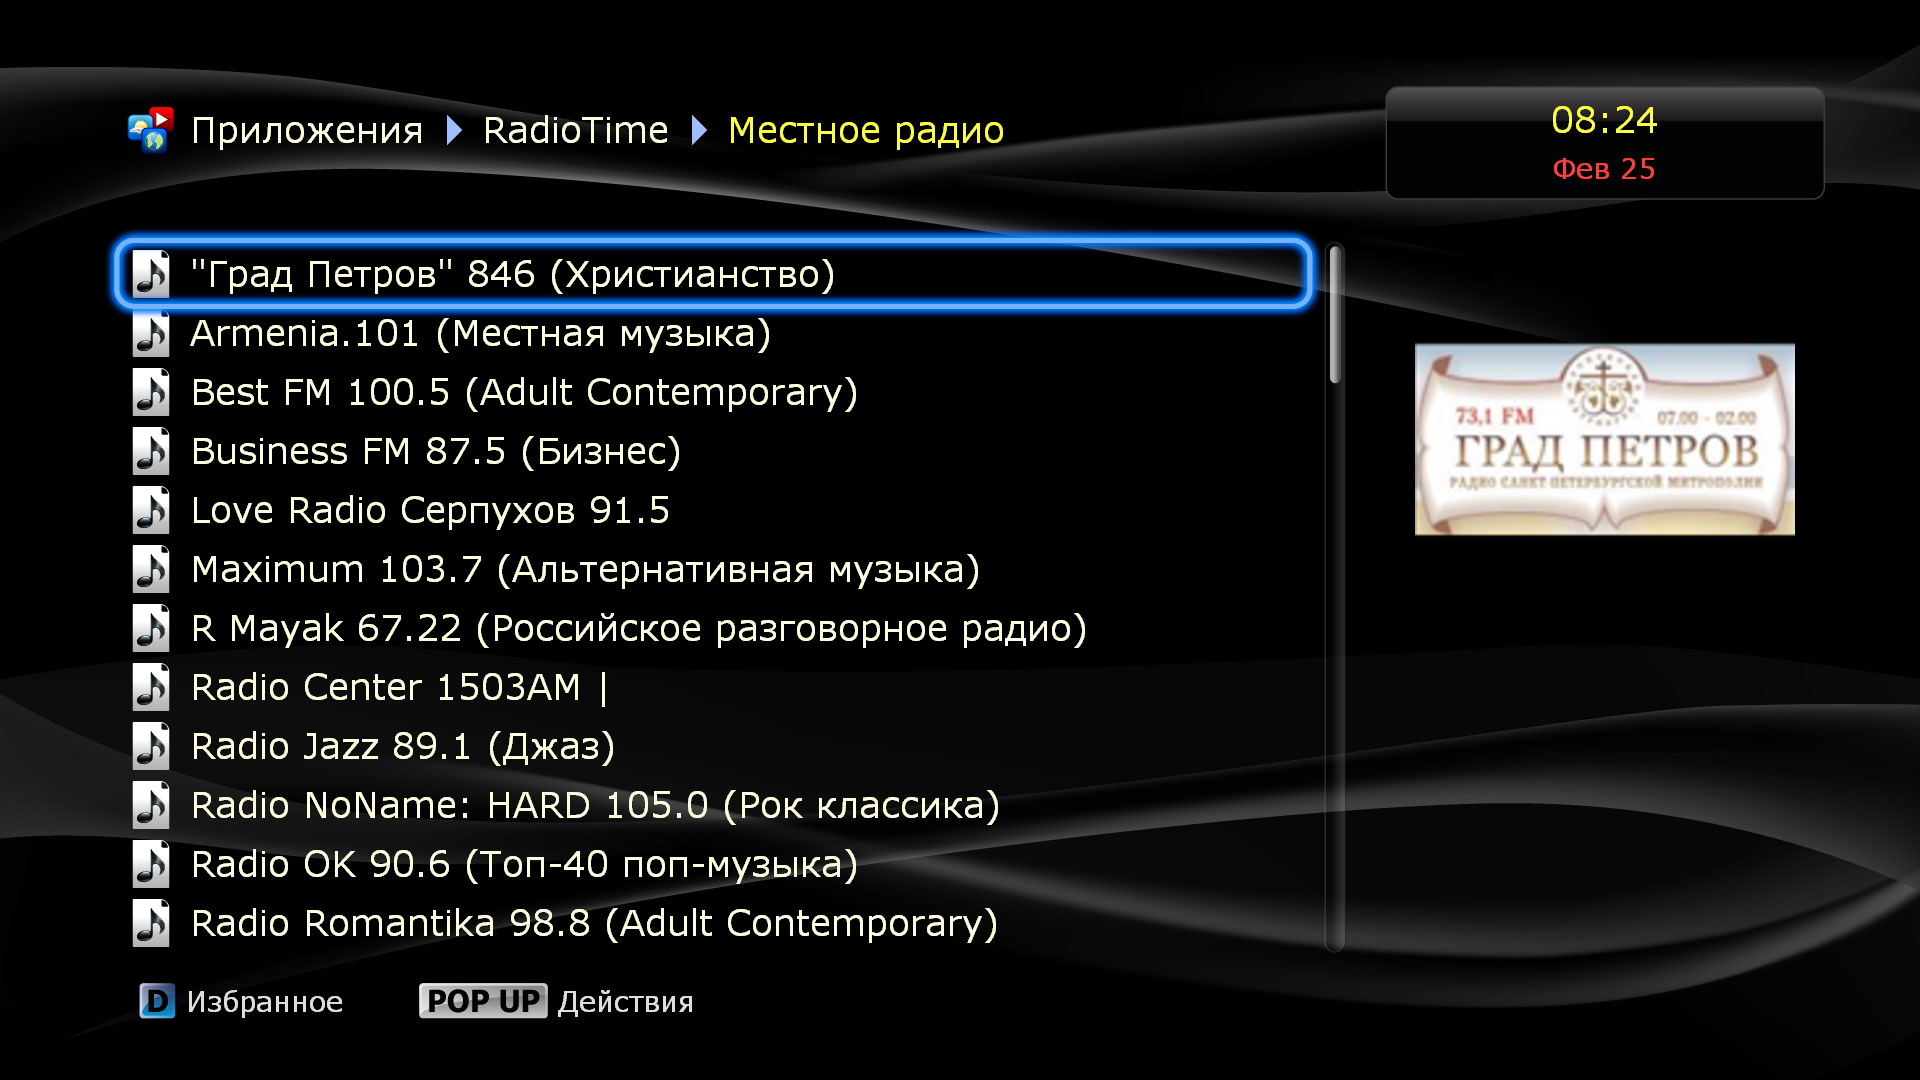Click music note icon beside Armenia.101
The width and height of the screenshot is (1920, 1080).
pyautogui.click(x=151, y=334)
